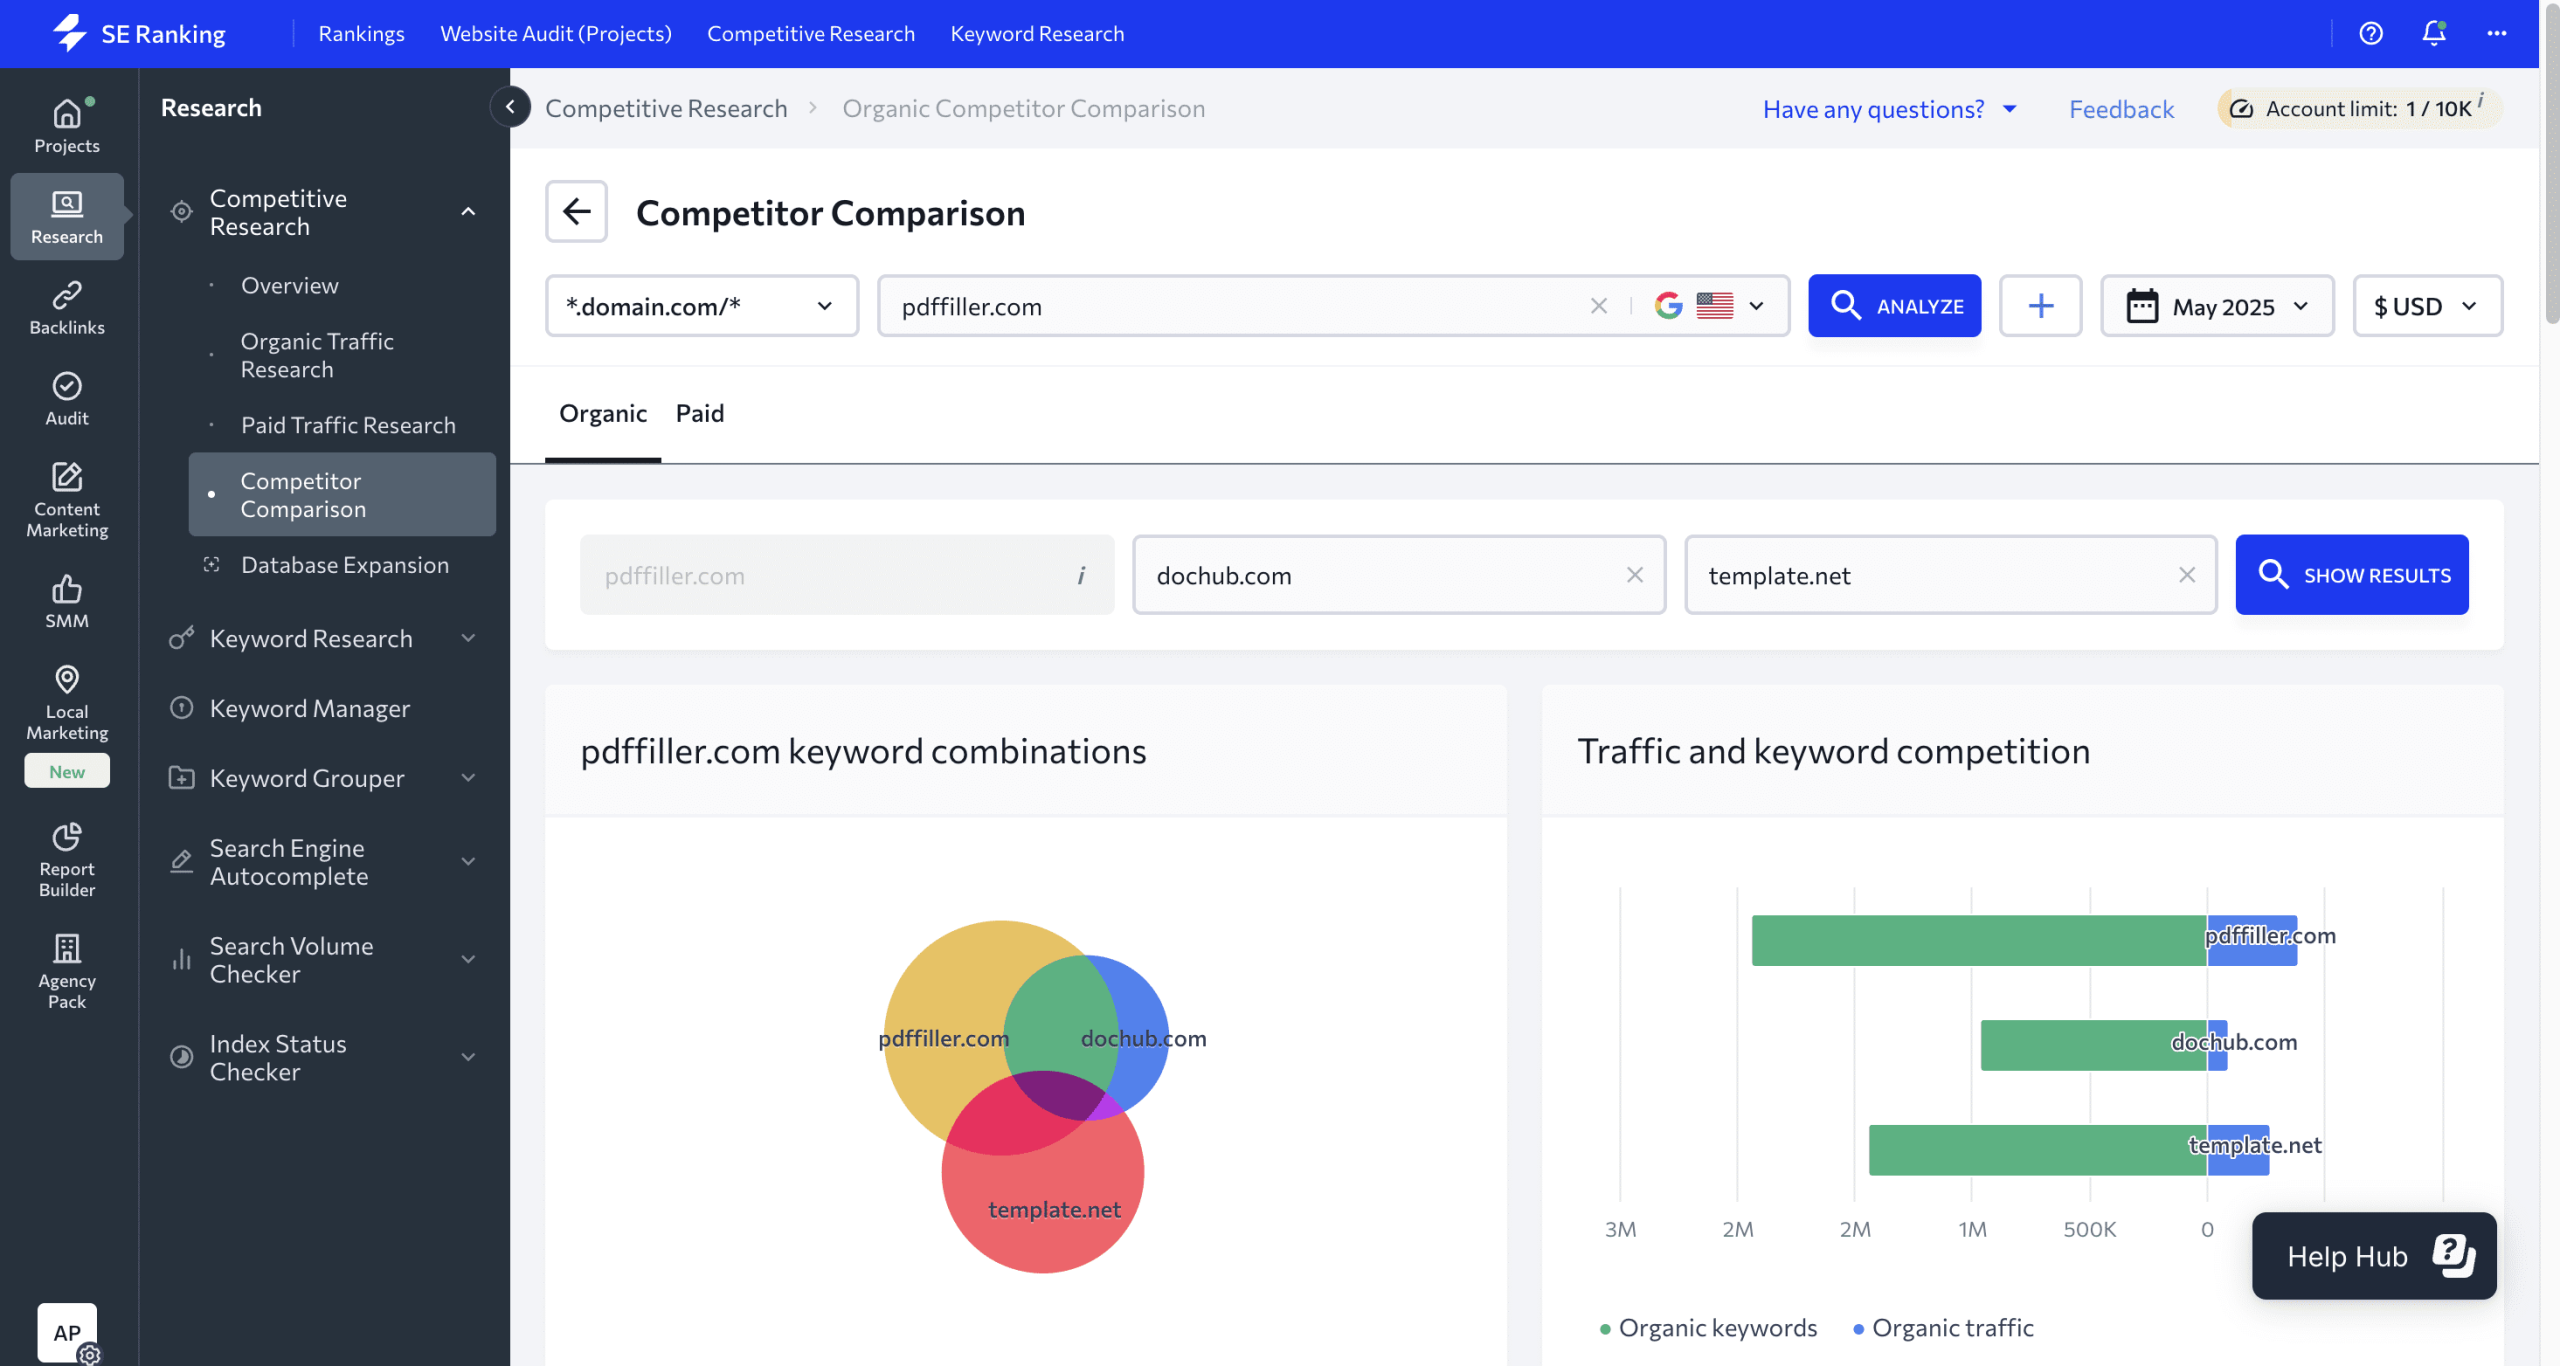Select Competitor Comparison sidebar item
The height and width of the screenshot is (1366, 2560).
point(342,494)
